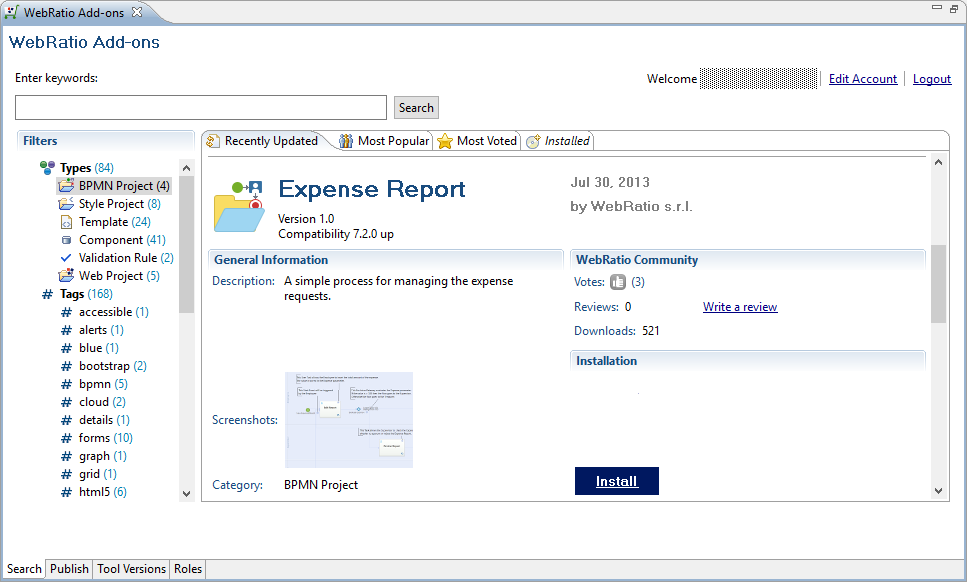The image size is (967, 582).
Task: Click the Filters scroll down arrow
Action: [x=186, y=494]
